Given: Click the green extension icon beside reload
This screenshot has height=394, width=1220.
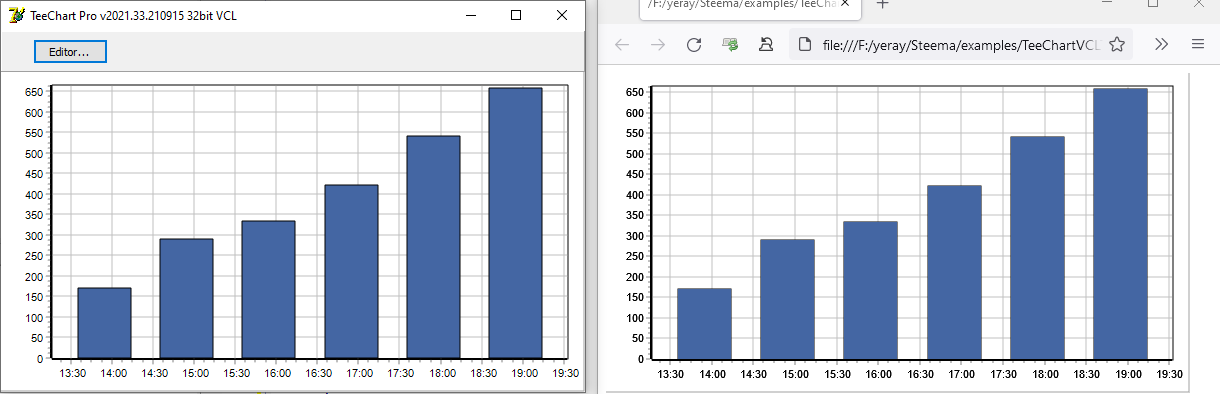Looking at the screenshot, I should 730,44.
